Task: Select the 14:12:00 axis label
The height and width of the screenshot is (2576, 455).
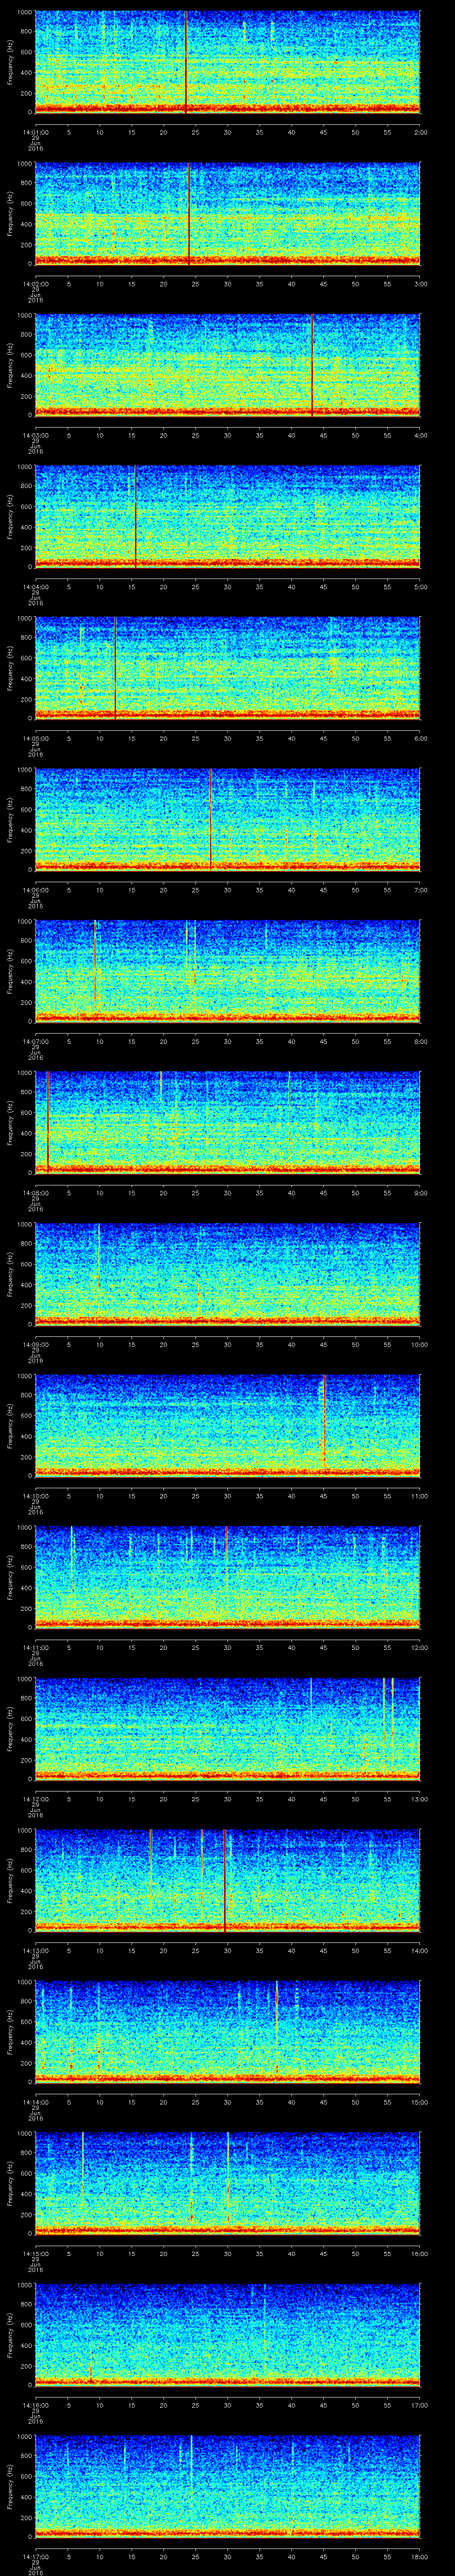Action: click(35, 1799)
